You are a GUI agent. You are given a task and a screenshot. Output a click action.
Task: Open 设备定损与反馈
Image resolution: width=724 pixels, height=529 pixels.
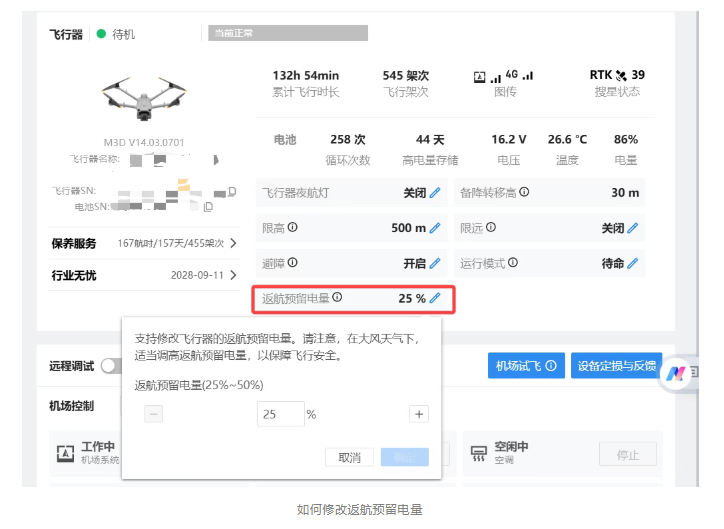pos(616,366)
